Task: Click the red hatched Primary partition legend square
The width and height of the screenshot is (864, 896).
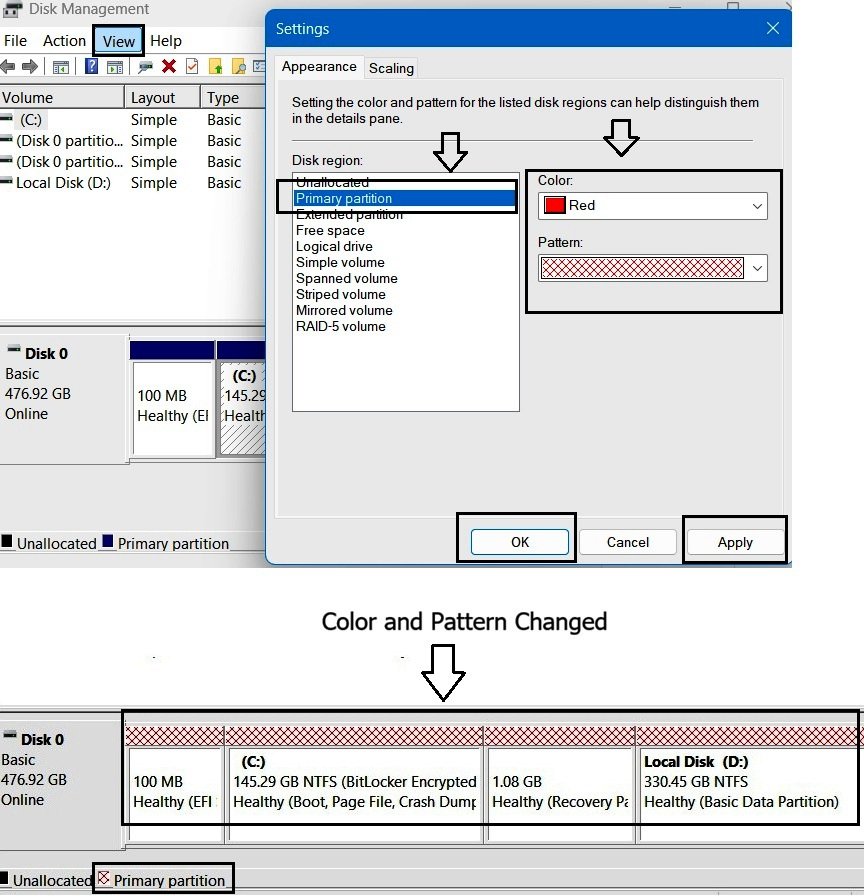Action: [103, 878]
